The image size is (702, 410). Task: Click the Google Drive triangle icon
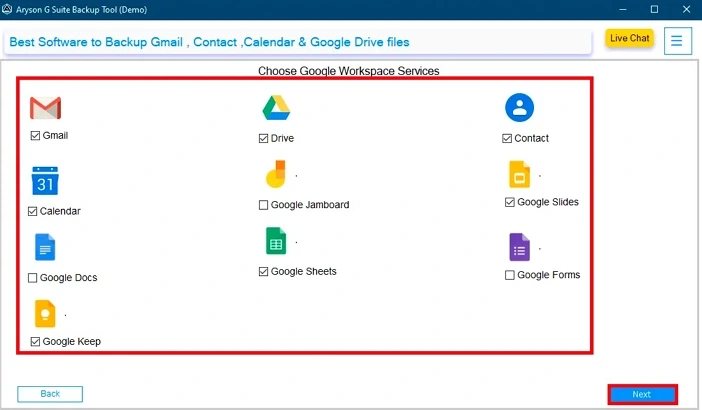(276, 108)
